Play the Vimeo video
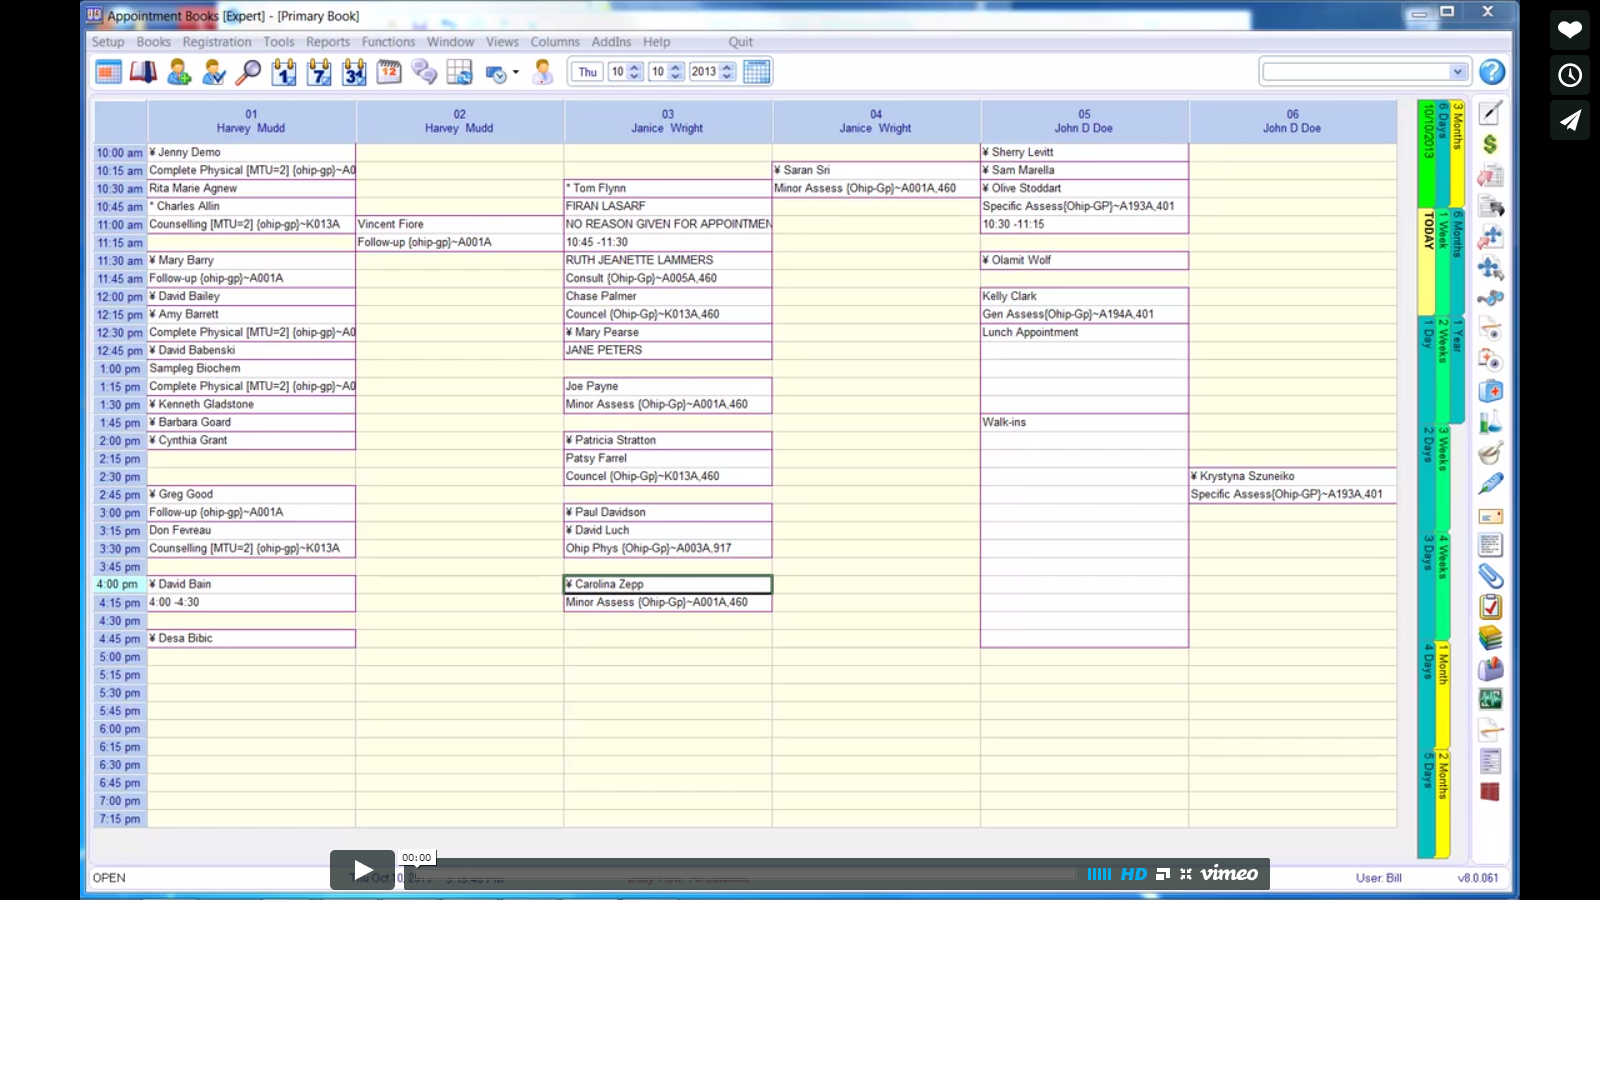The height and width of the screenshot is (1080, 1600). [x=362, y=870]
